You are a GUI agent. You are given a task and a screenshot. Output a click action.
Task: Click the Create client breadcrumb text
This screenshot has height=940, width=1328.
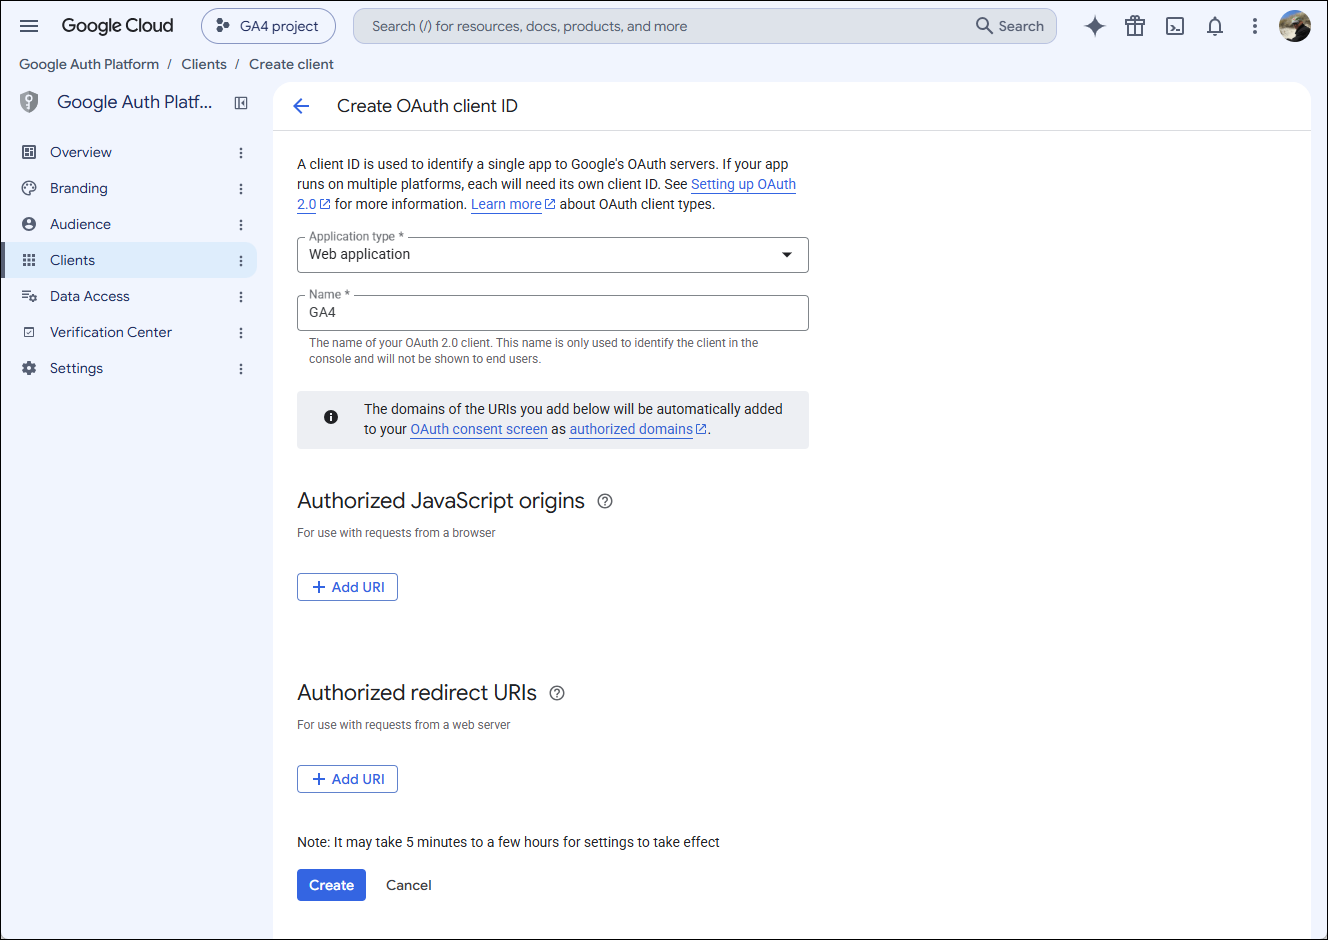click(291, 64)
